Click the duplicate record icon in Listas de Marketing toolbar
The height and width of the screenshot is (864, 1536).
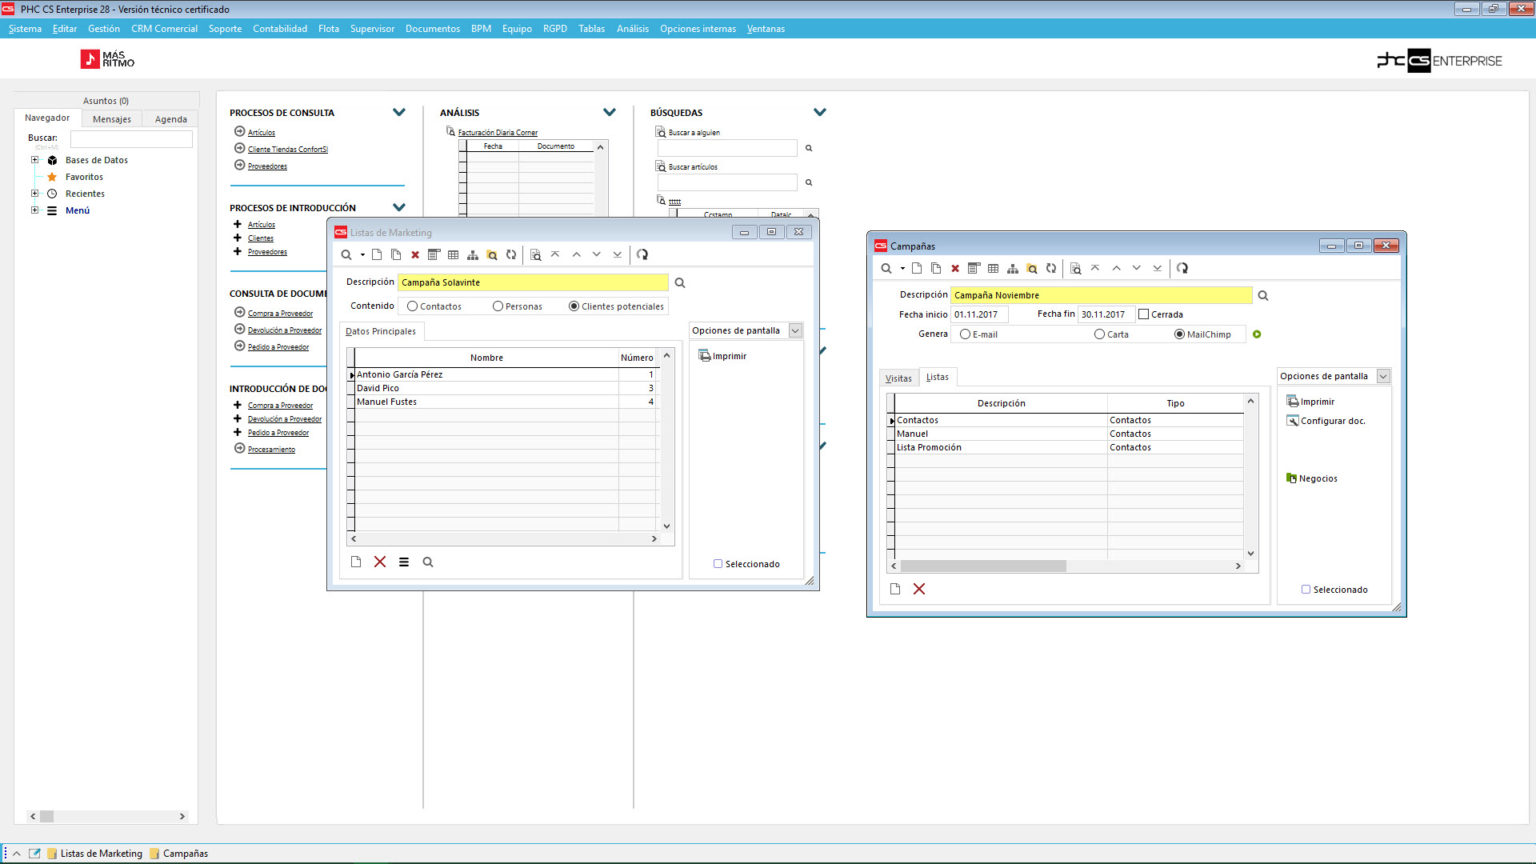tap(396, 255)
